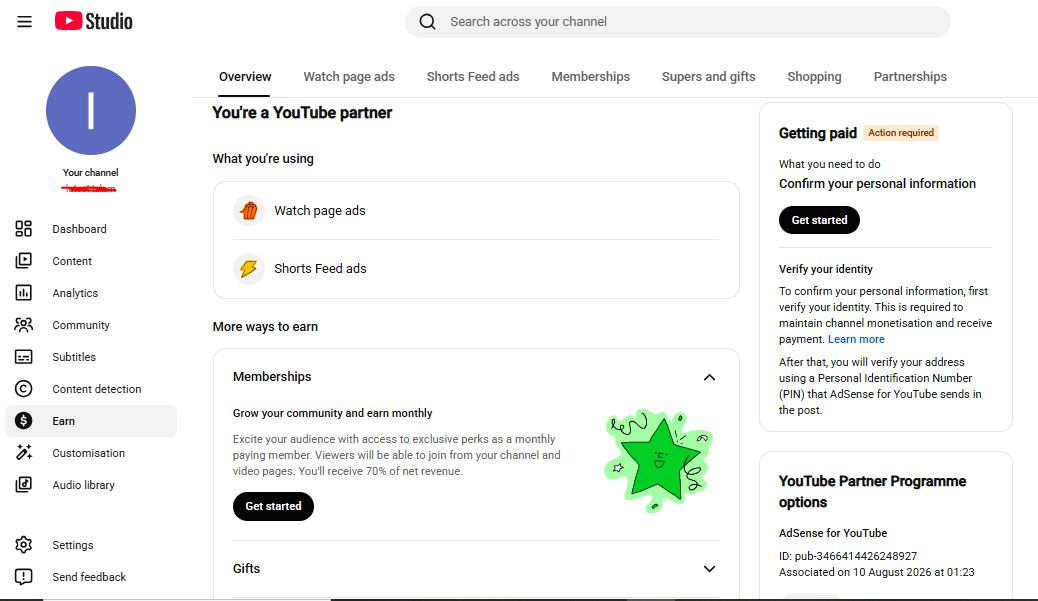Viewport: 1038px width, 601px height.
Task: Open the Audio library icon
Action: point(23,485)
